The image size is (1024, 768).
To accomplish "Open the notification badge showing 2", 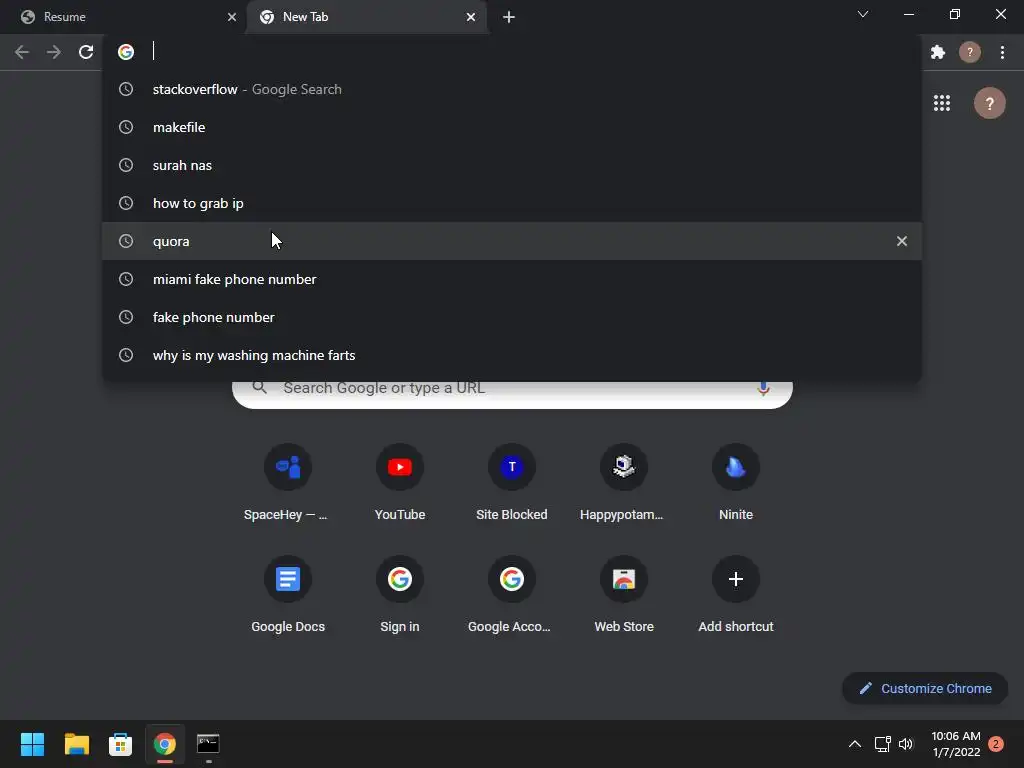I will coord(996,744).
